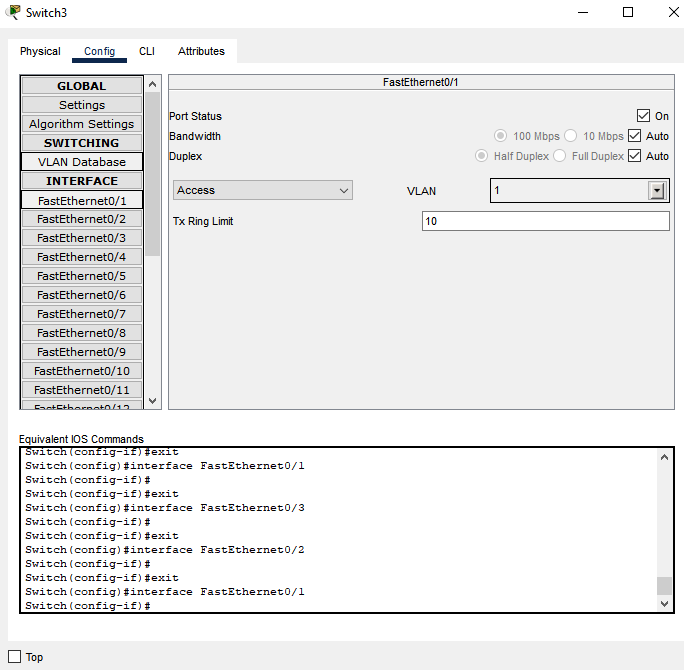Screen dimensions: 684x670
Task: Click the Bandwidth label
Action: pos(195,136)
